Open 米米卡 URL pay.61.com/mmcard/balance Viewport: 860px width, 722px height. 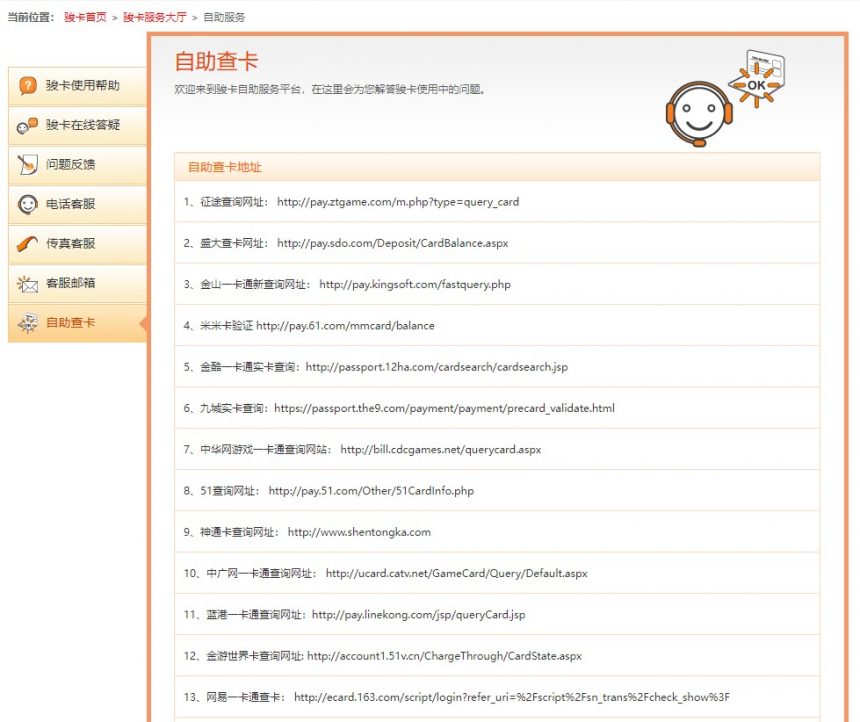[345, 326]
